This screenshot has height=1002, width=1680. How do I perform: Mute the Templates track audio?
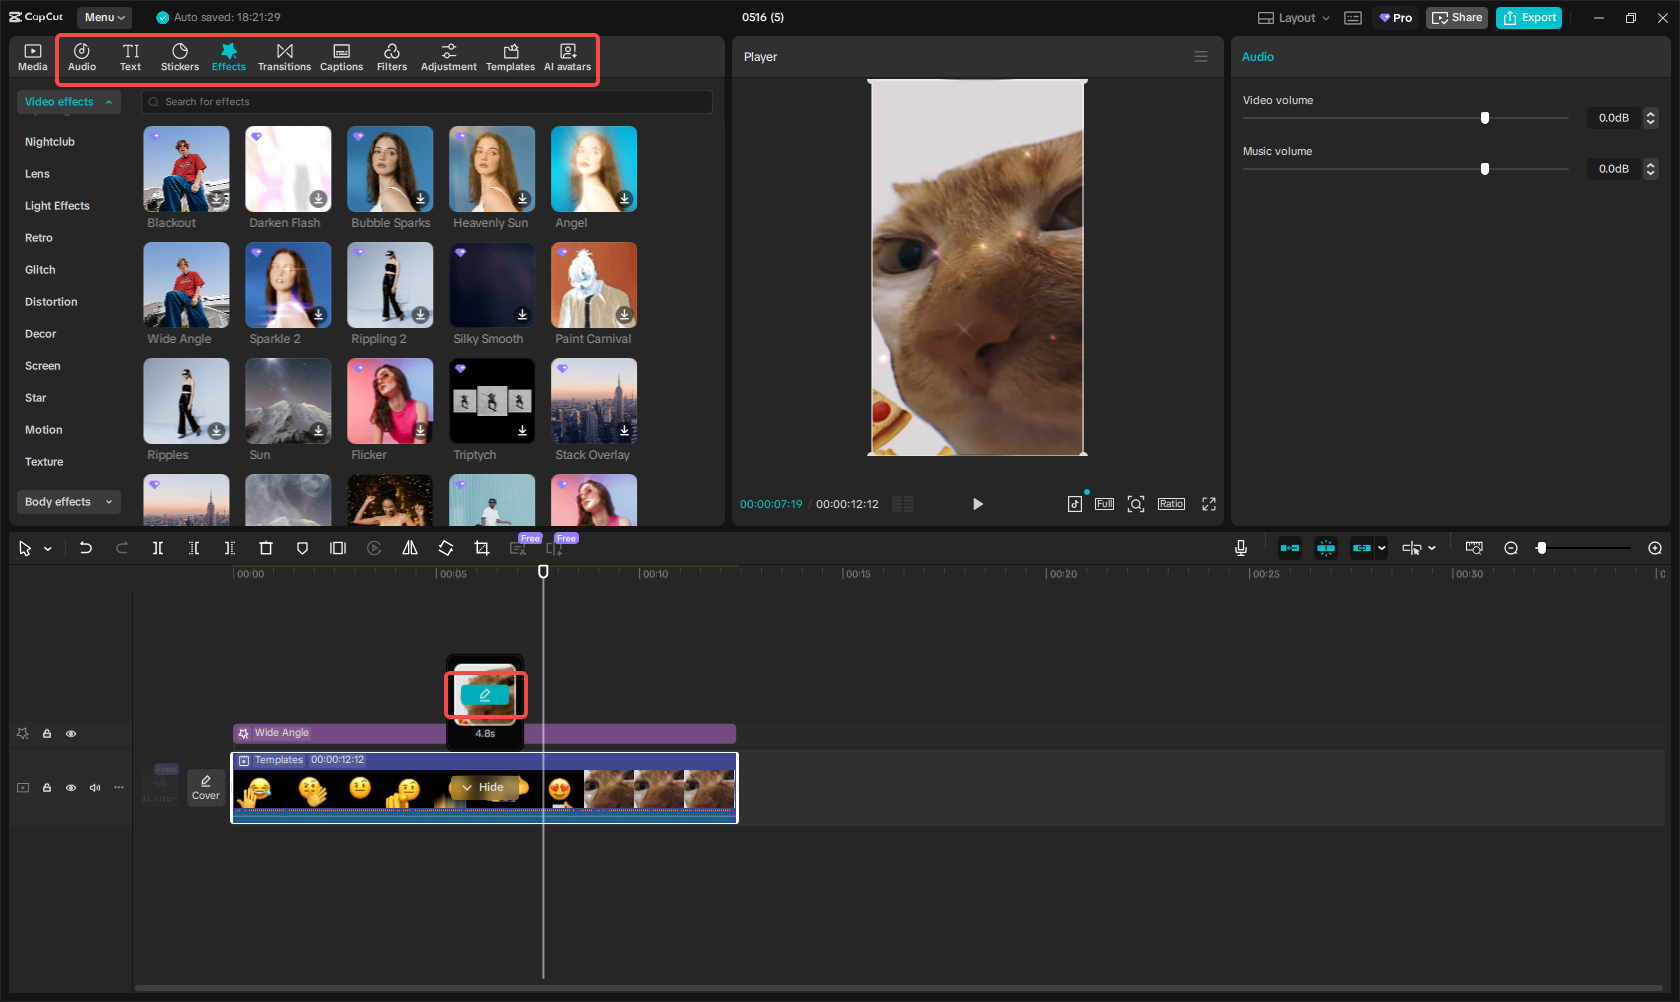(x=95, y=788)
